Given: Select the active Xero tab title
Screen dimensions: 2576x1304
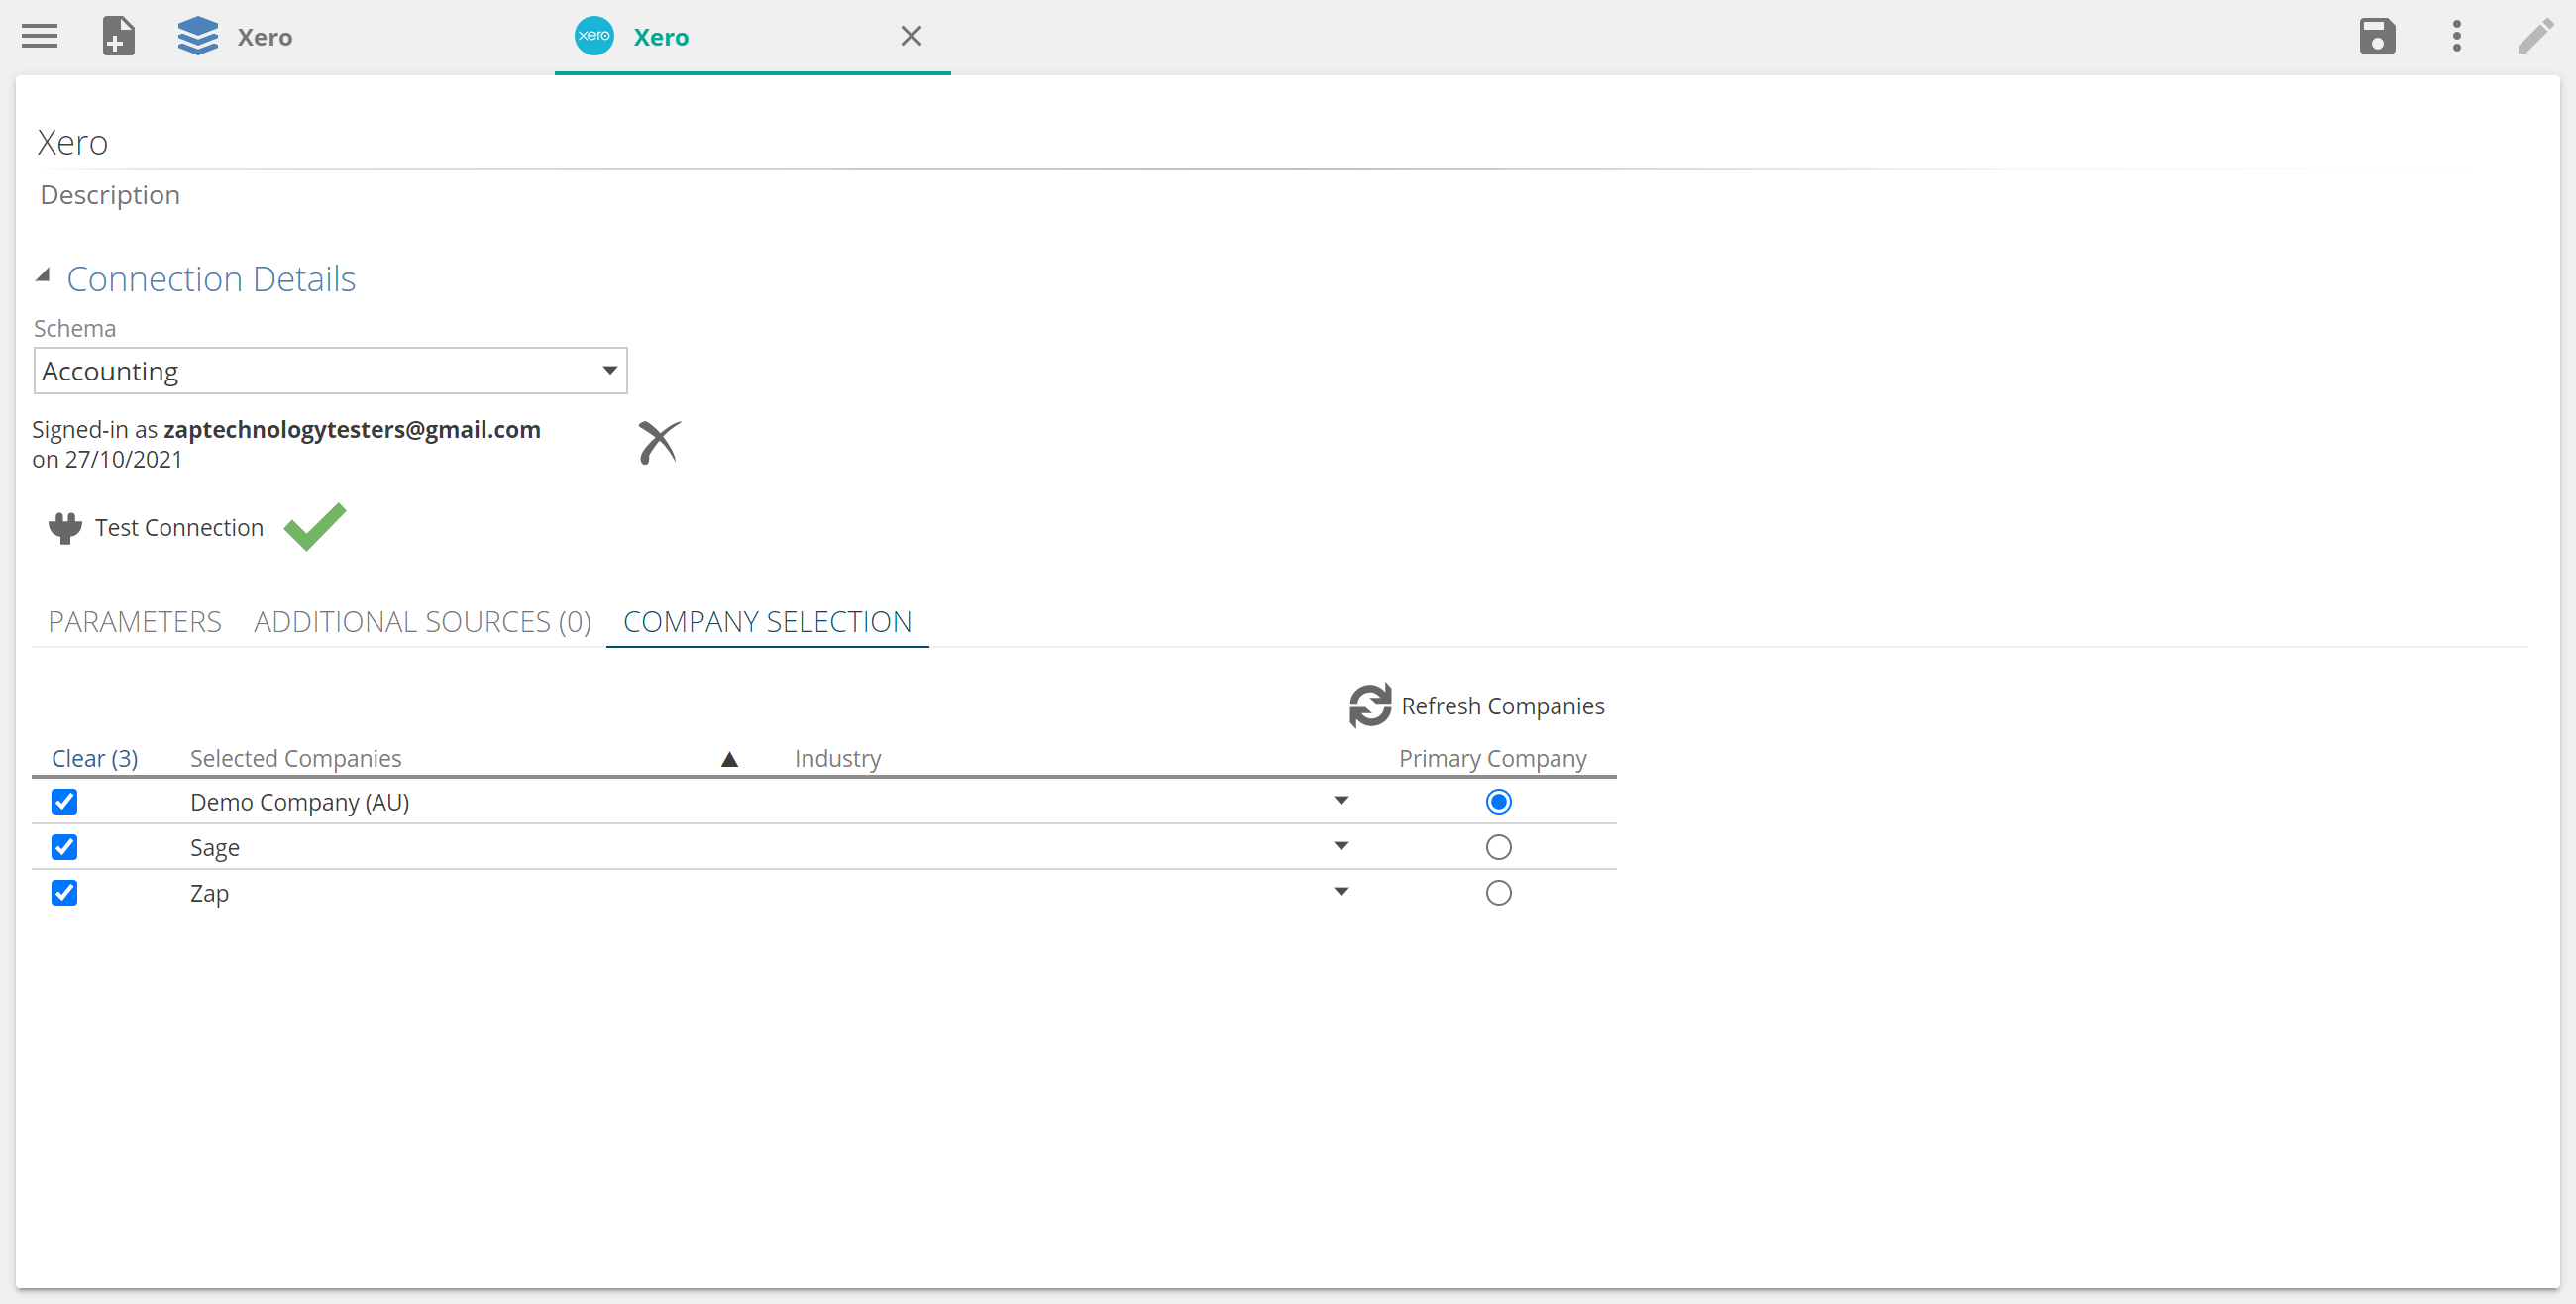Looking at the screenshot, I should coord(661,37).
